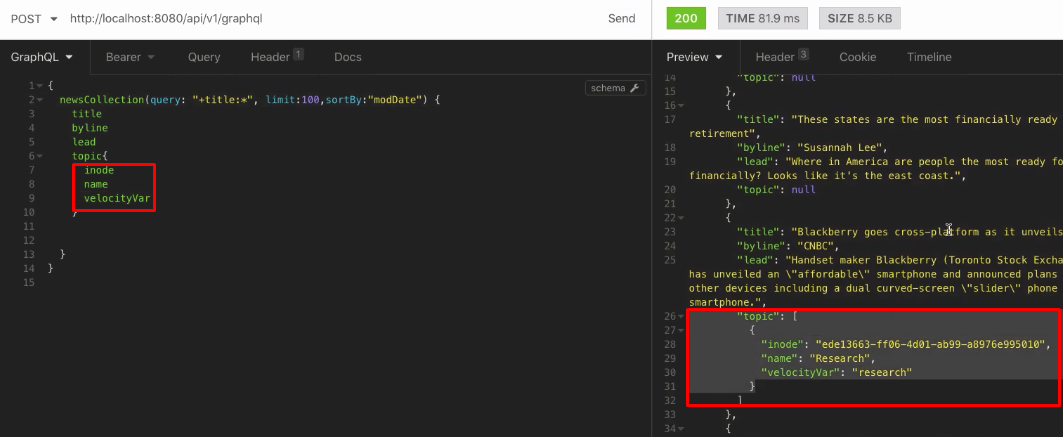Click the Header tab count badge 1

pos(298,54)
